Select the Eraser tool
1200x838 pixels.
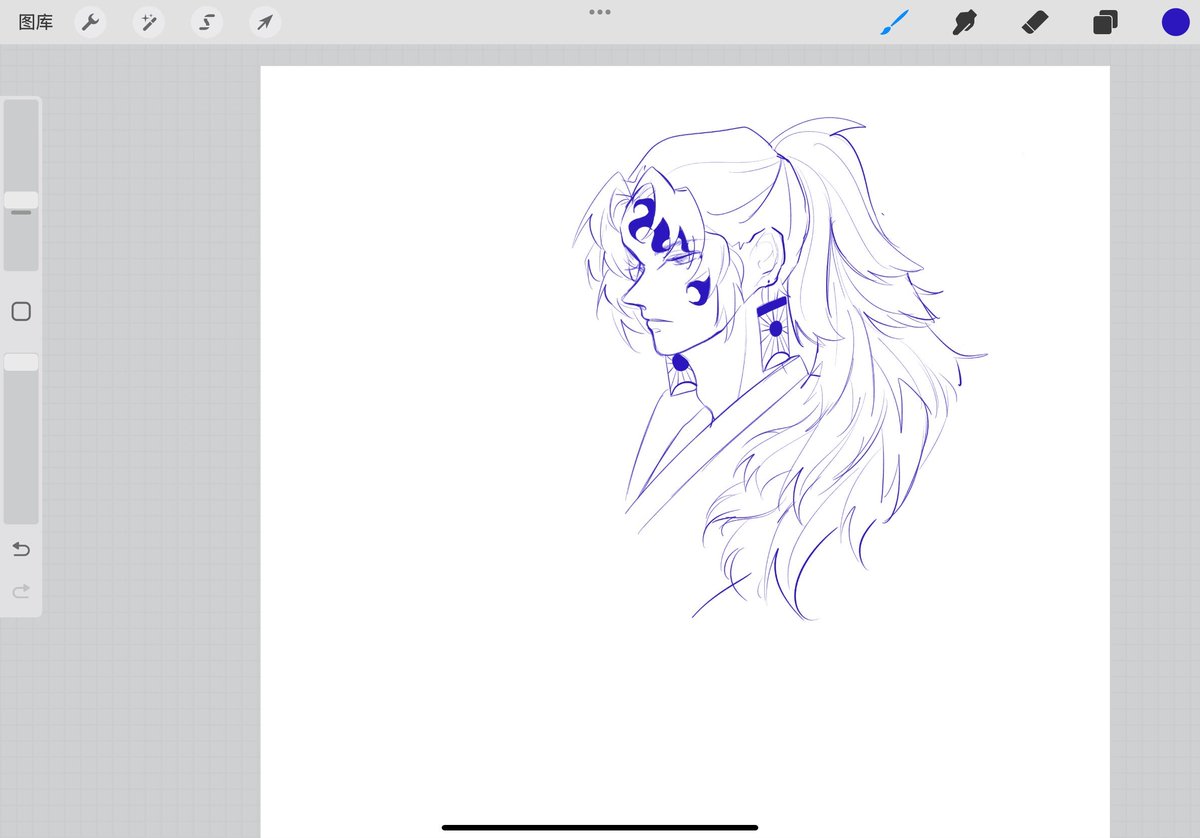tap(1034, 22)
